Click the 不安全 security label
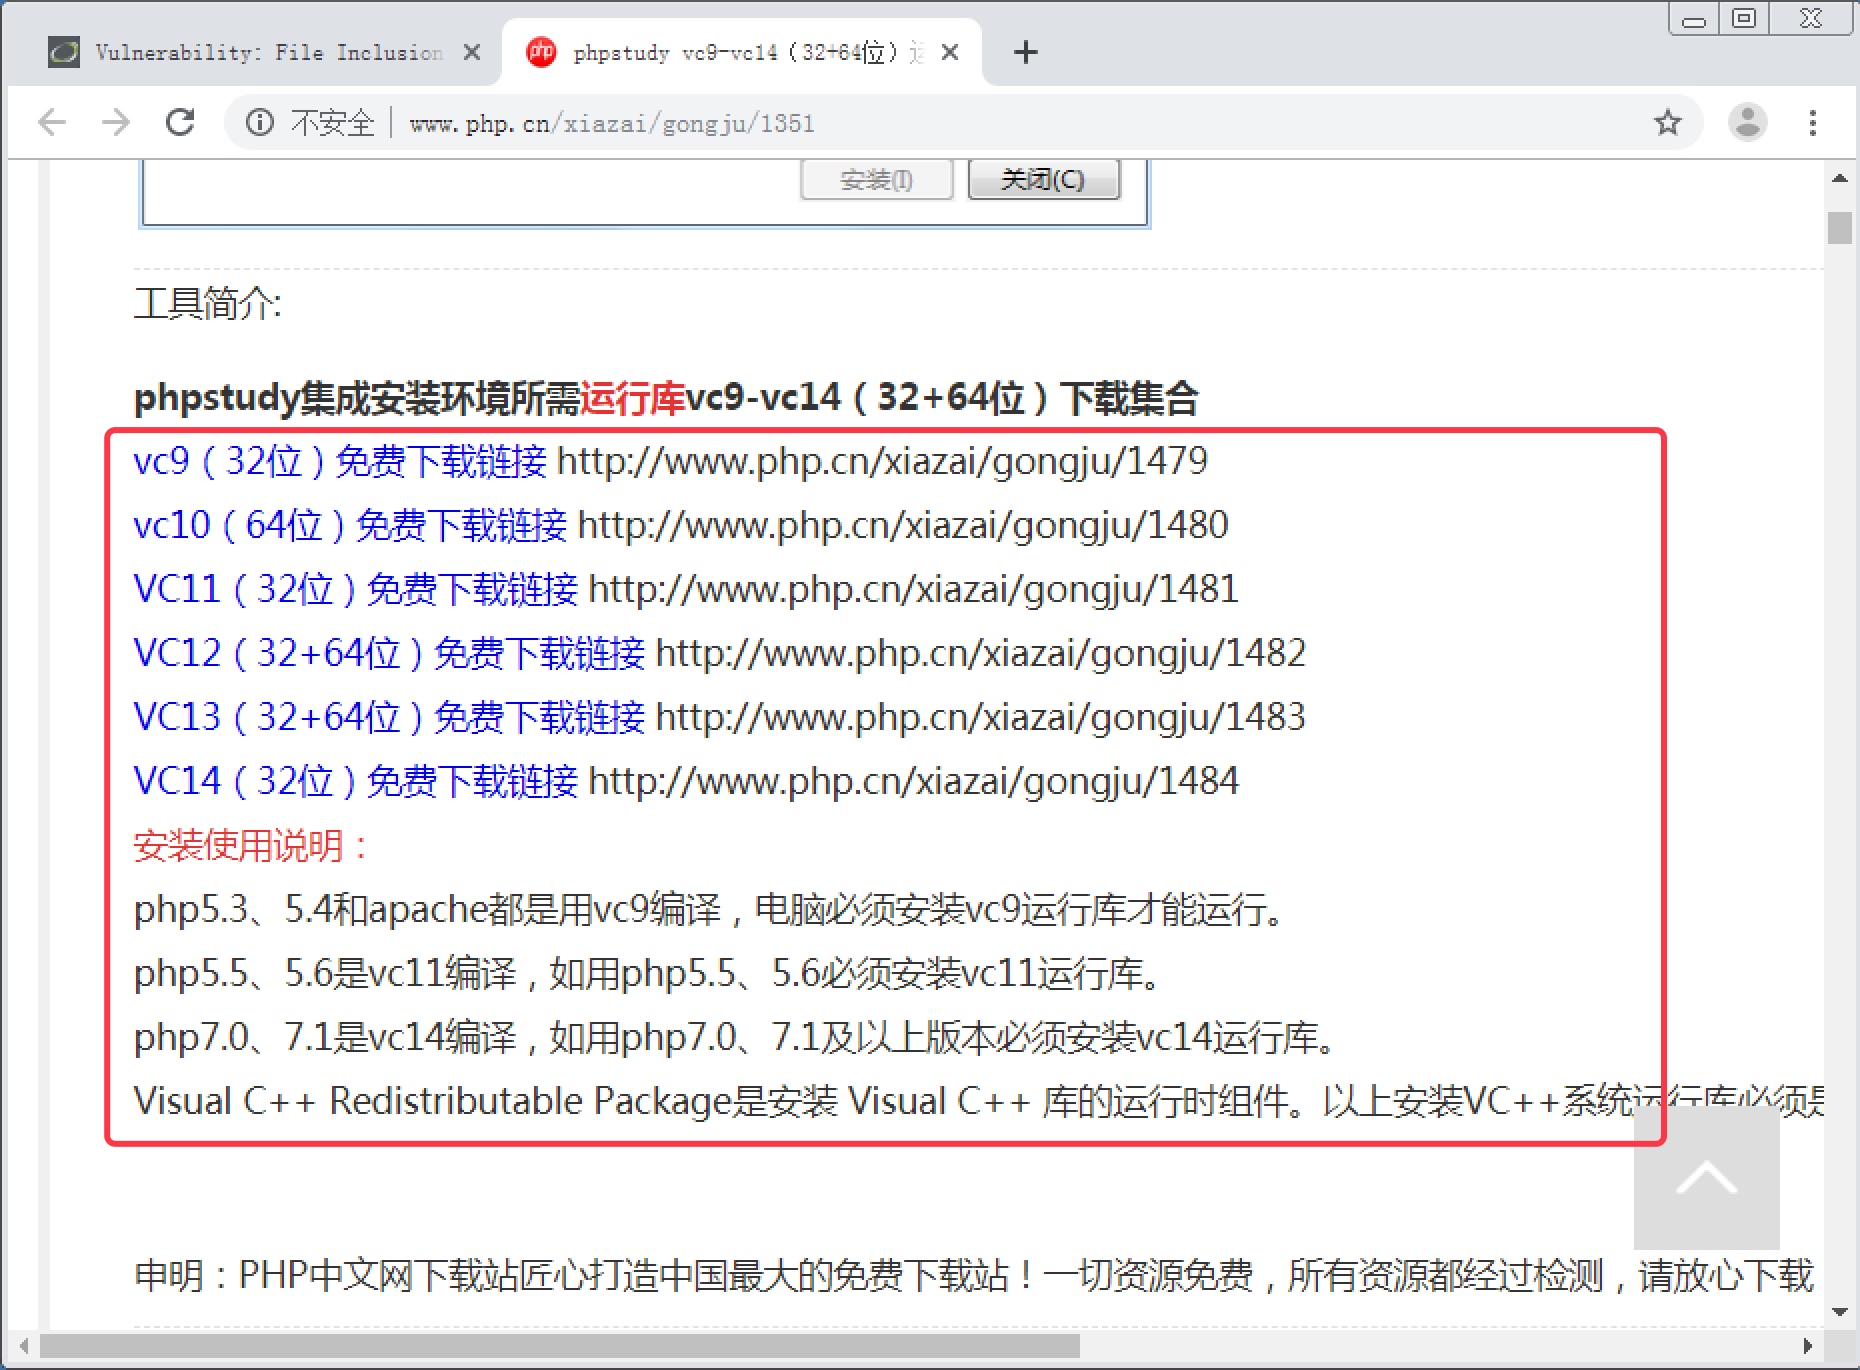This screenshot has width=1860, height=1370. click(x=333, y=123)
